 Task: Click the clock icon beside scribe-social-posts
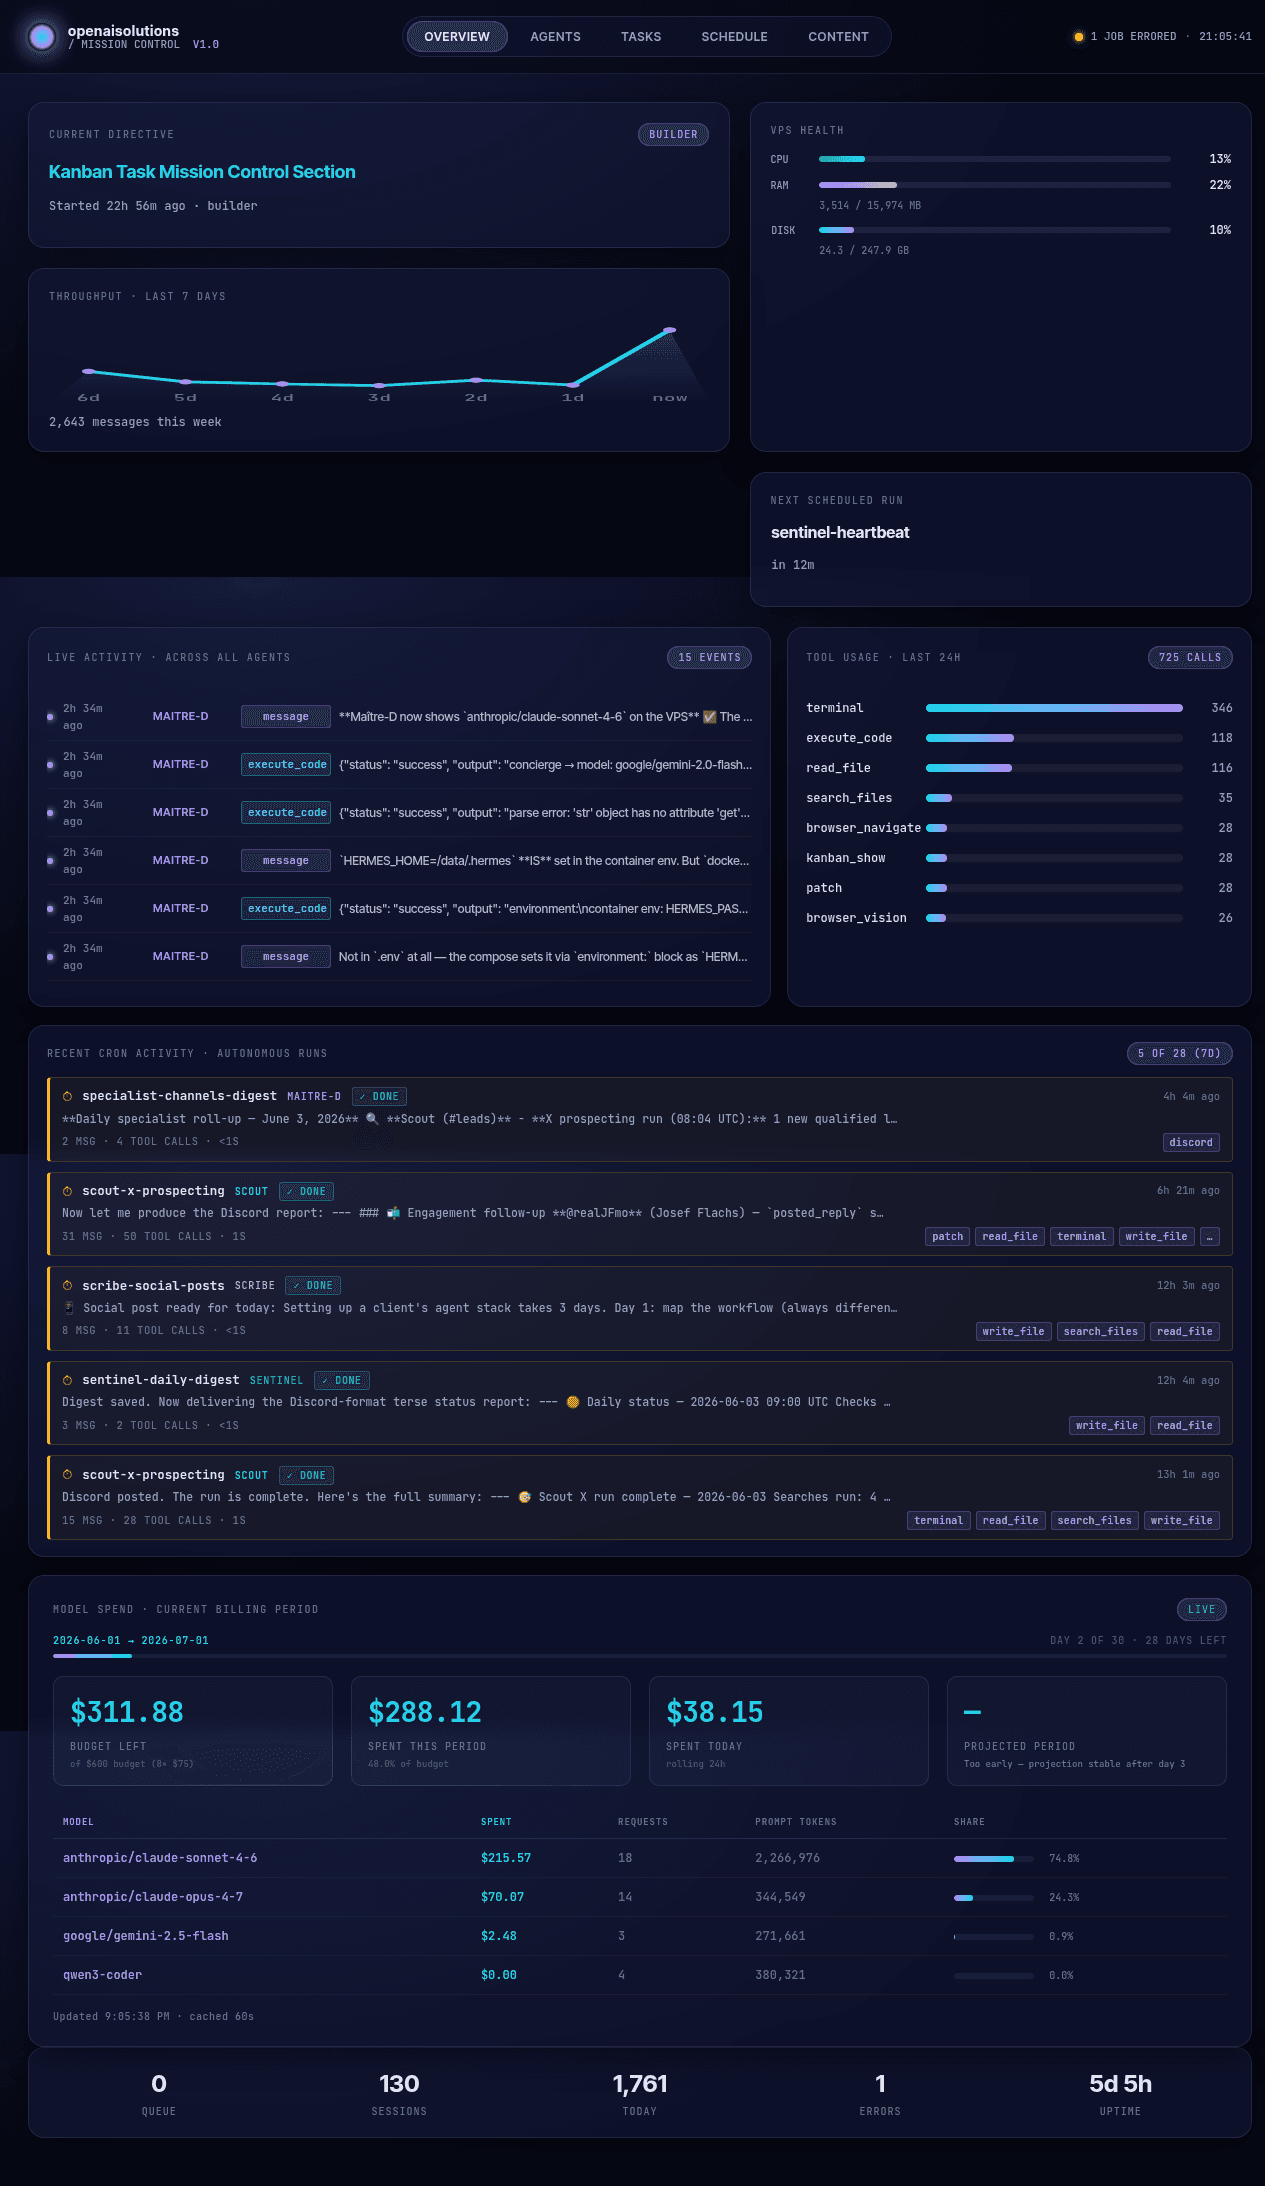pos(68,1286)
